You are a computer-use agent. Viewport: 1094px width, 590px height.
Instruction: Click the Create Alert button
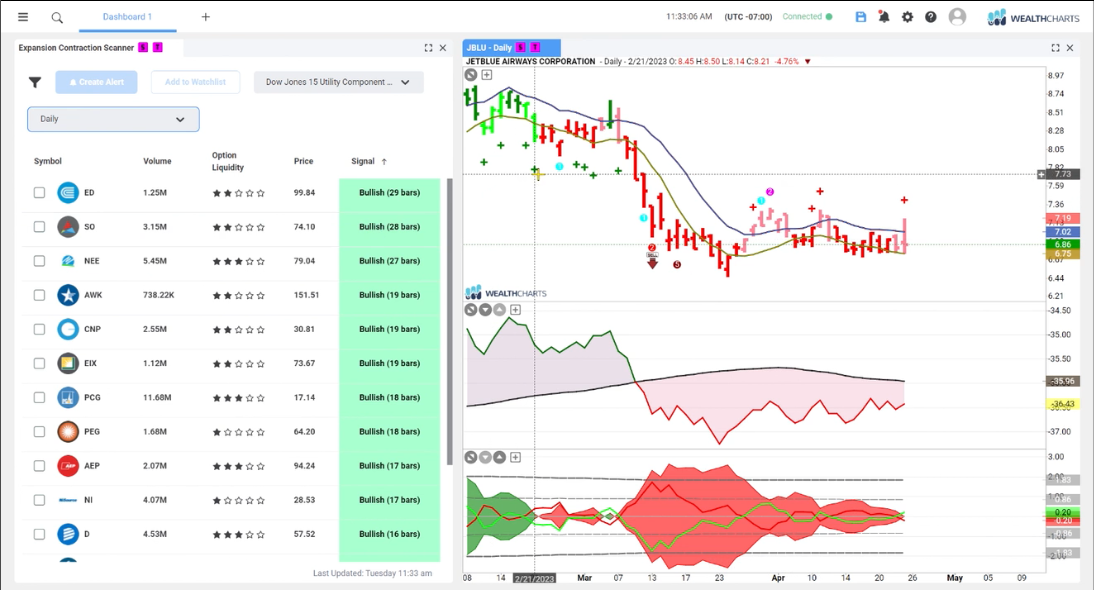(96, 82)
